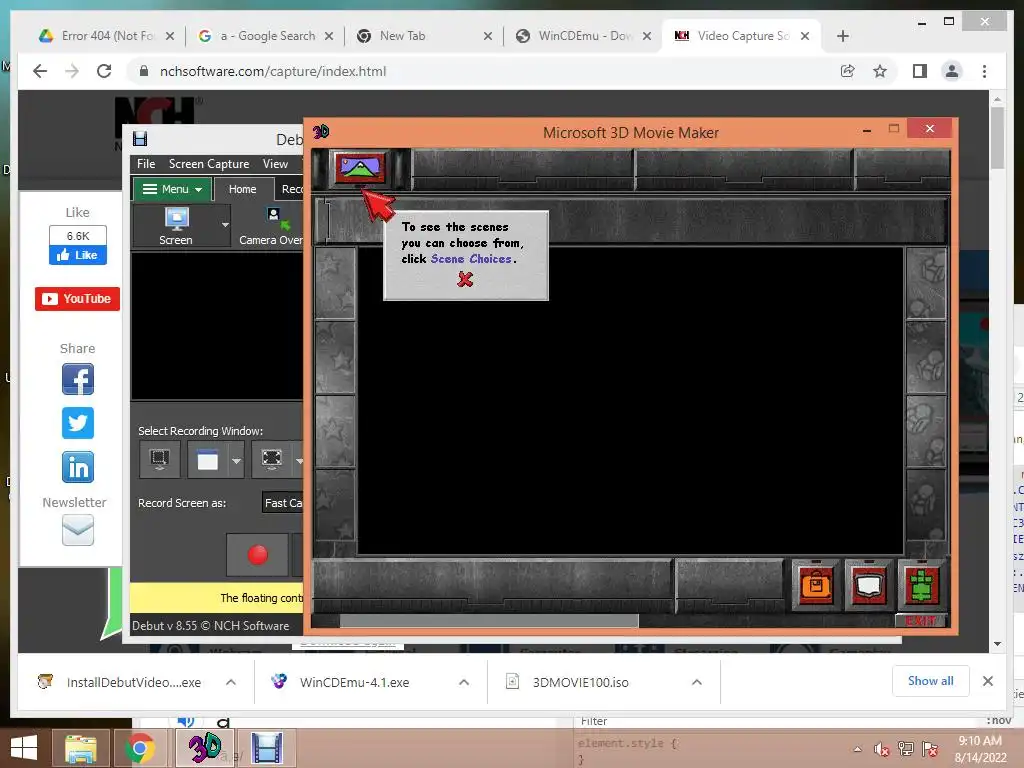Click the 3D Movie Maker horizontal scrollbar thumb
Viewport: 1024px width, 768px height.
coord(488,620)
